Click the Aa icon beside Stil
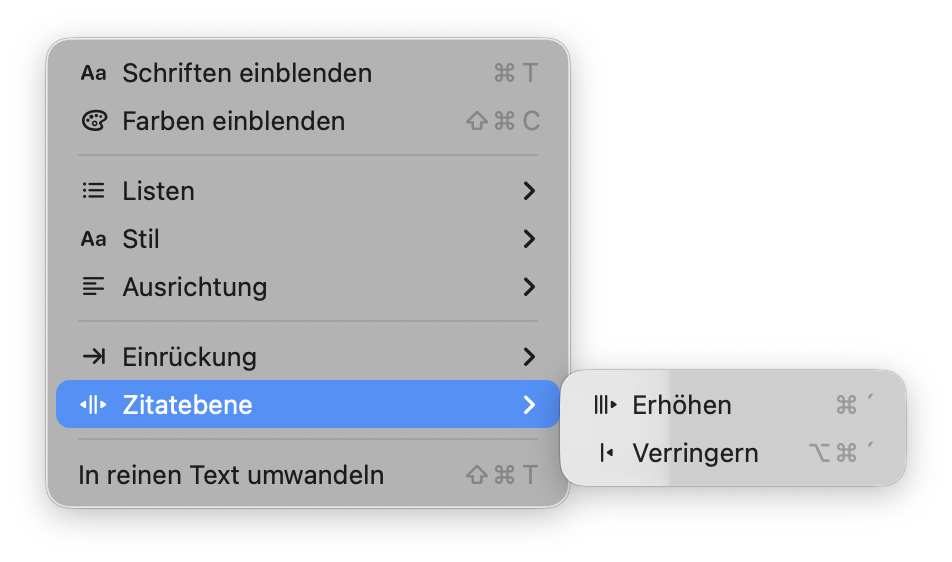Screen dimensions: 952x562 tap(93, 239)
